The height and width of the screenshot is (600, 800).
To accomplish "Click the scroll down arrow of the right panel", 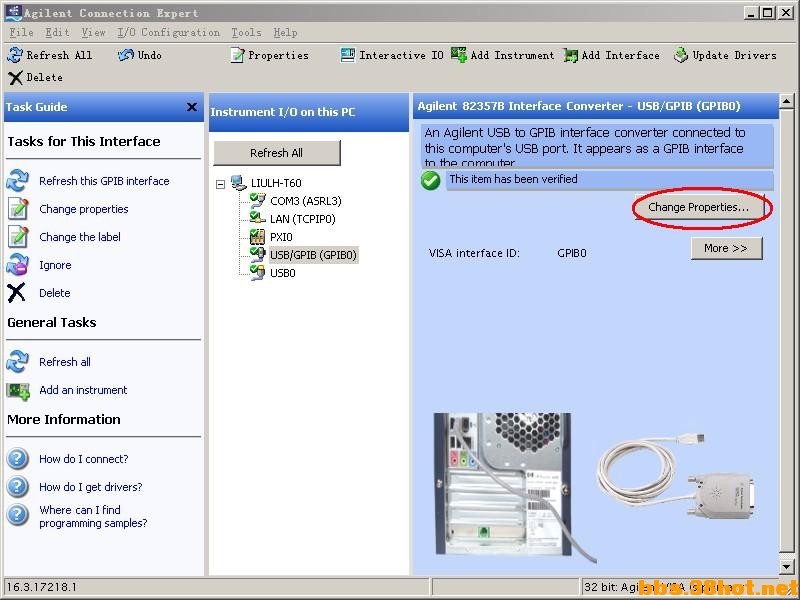I will pos(786,566).
